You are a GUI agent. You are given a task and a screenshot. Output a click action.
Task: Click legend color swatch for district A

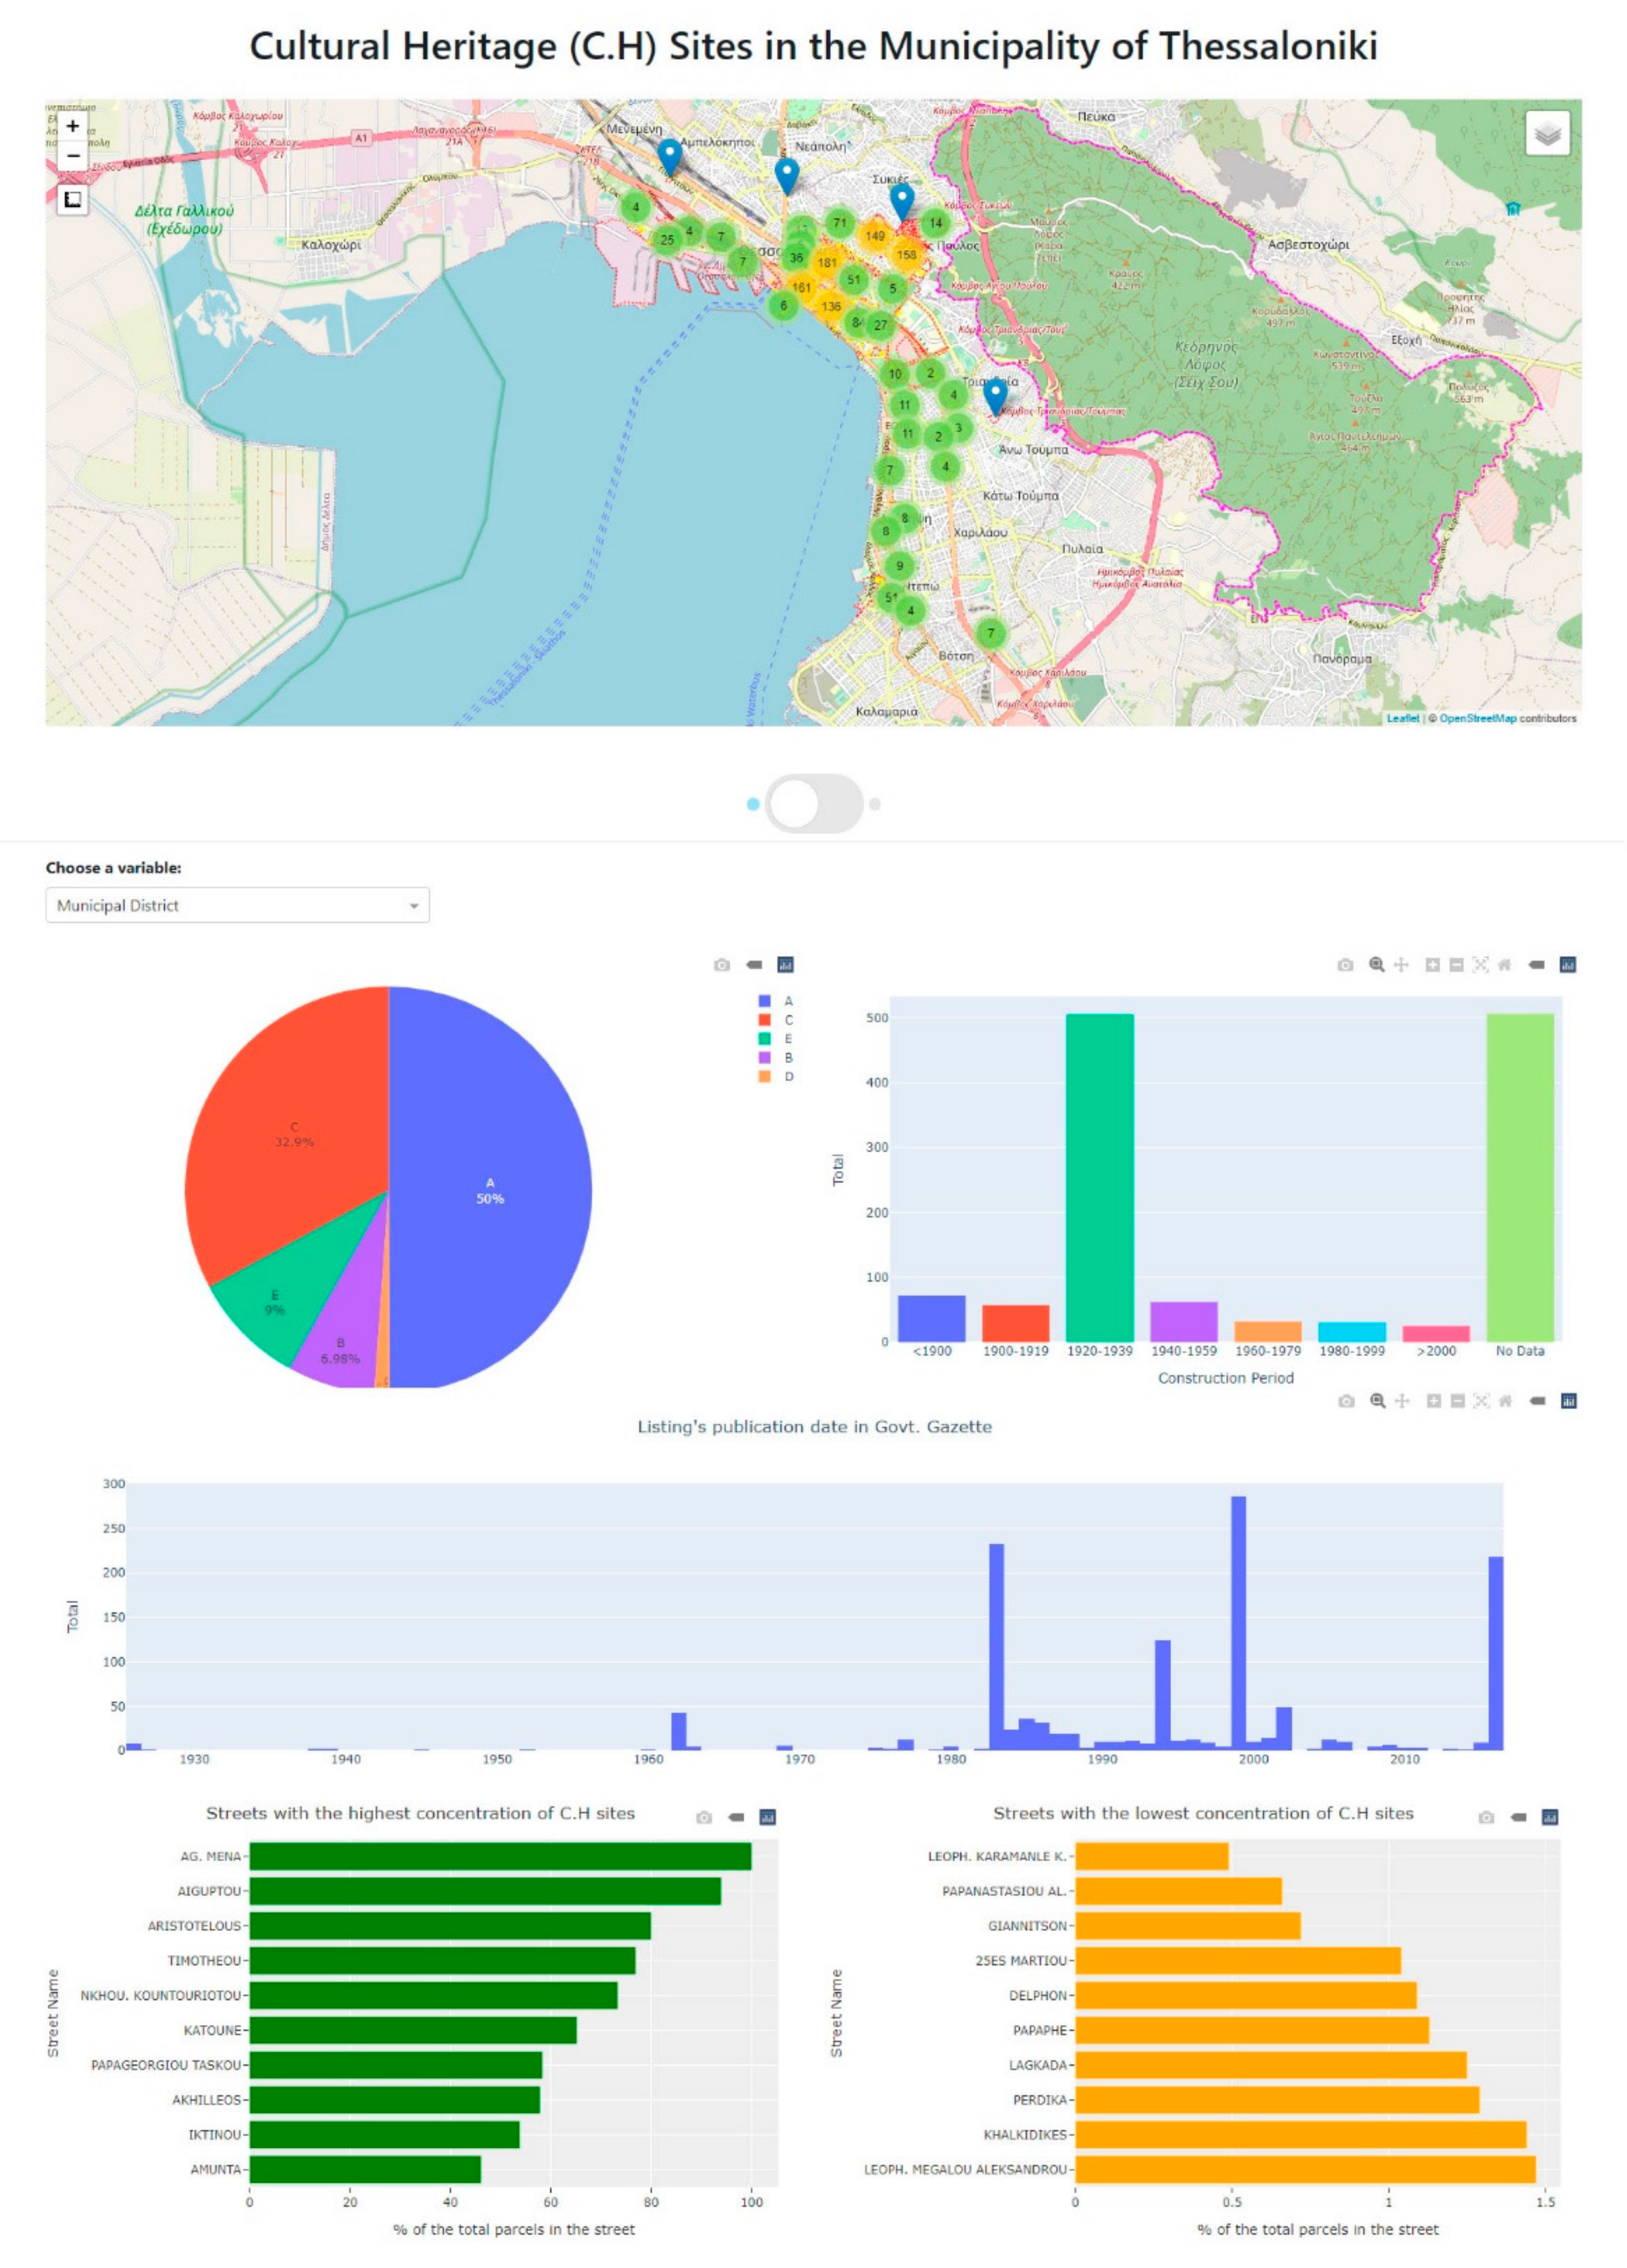tap(765, 1001)
